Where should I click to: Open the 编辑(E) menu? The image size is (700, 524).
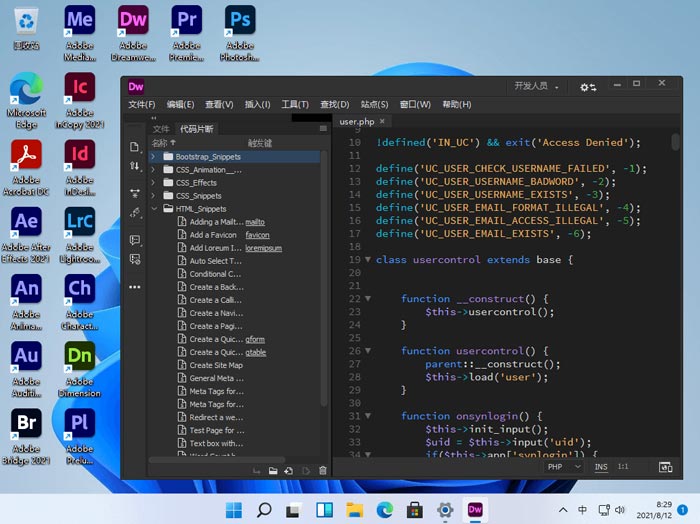[180, 104]
